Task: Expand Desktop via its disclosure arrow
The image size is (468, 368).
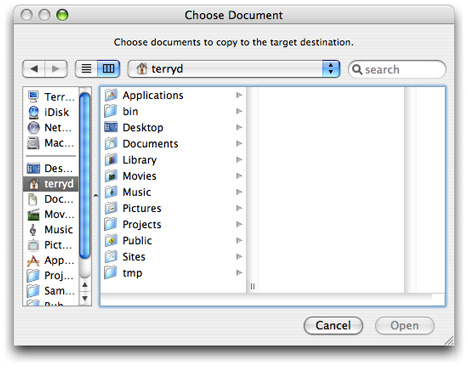Action: point(239,127)
